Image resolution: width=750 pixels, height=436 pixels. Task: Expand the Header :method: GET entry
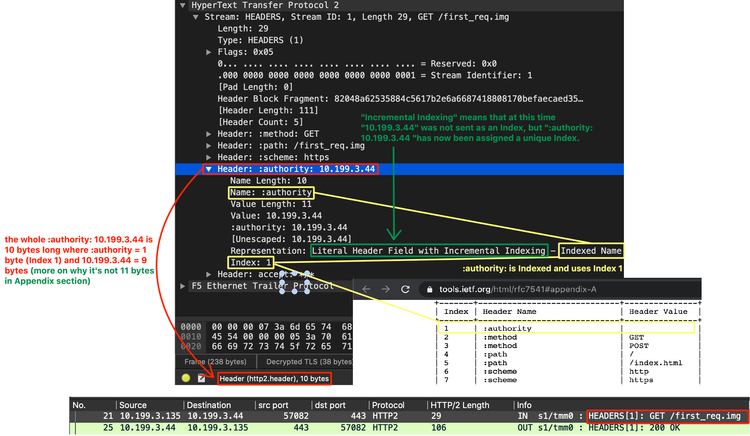pos(208,133)
